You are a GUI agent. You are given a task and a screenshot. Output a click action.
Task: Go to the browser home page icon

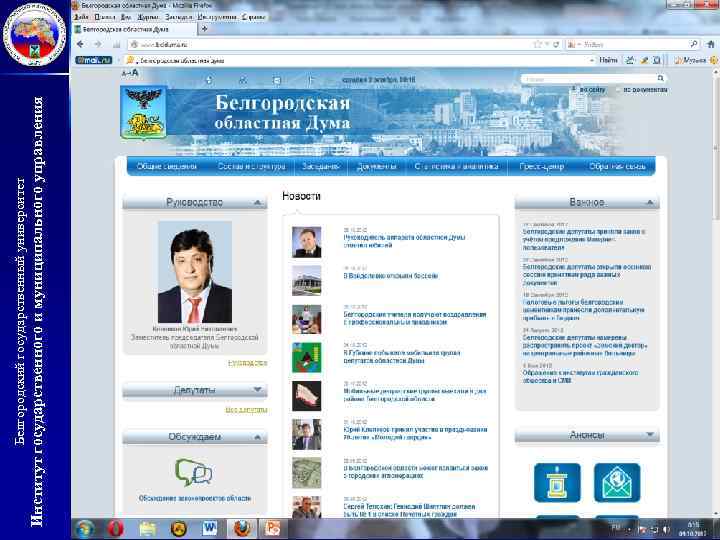tap(711, 45)
